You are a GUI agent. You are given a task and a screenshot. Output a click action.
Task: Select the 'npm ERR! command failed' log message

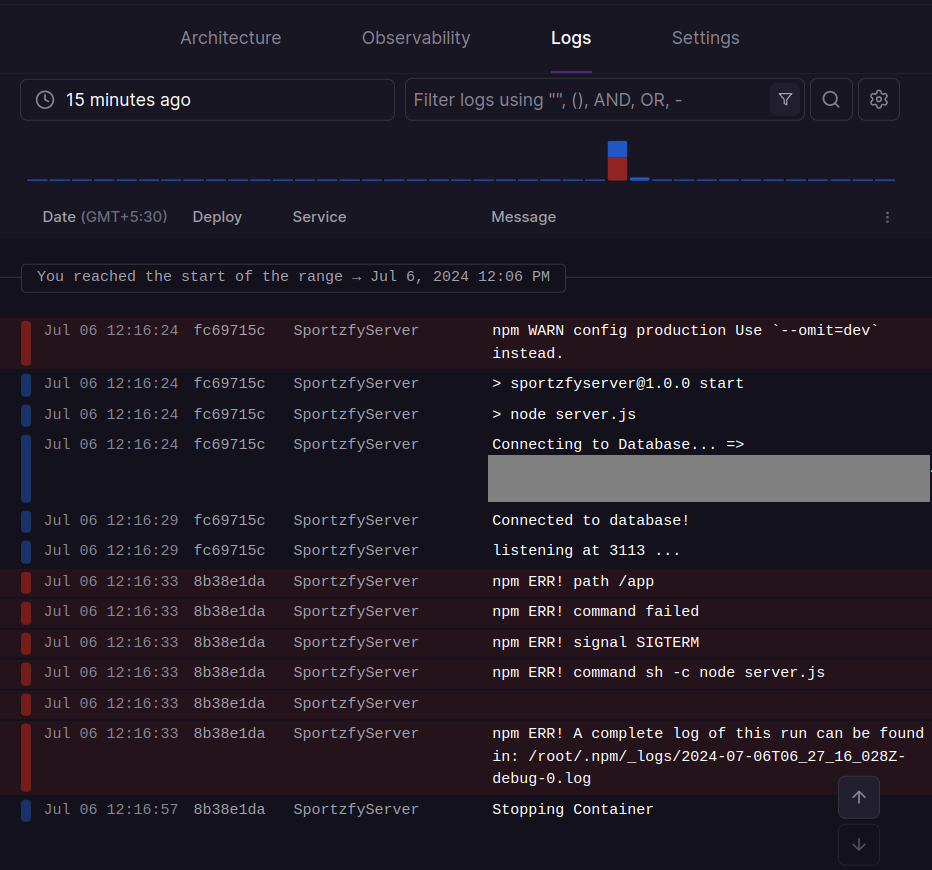point(596,611)
